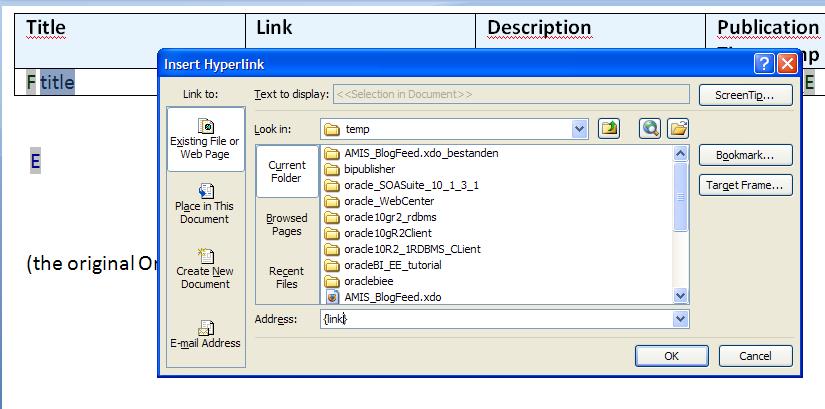Open the ScreenTip settings button
Viewport: 825px width, 409px height.
coord(746,95)
